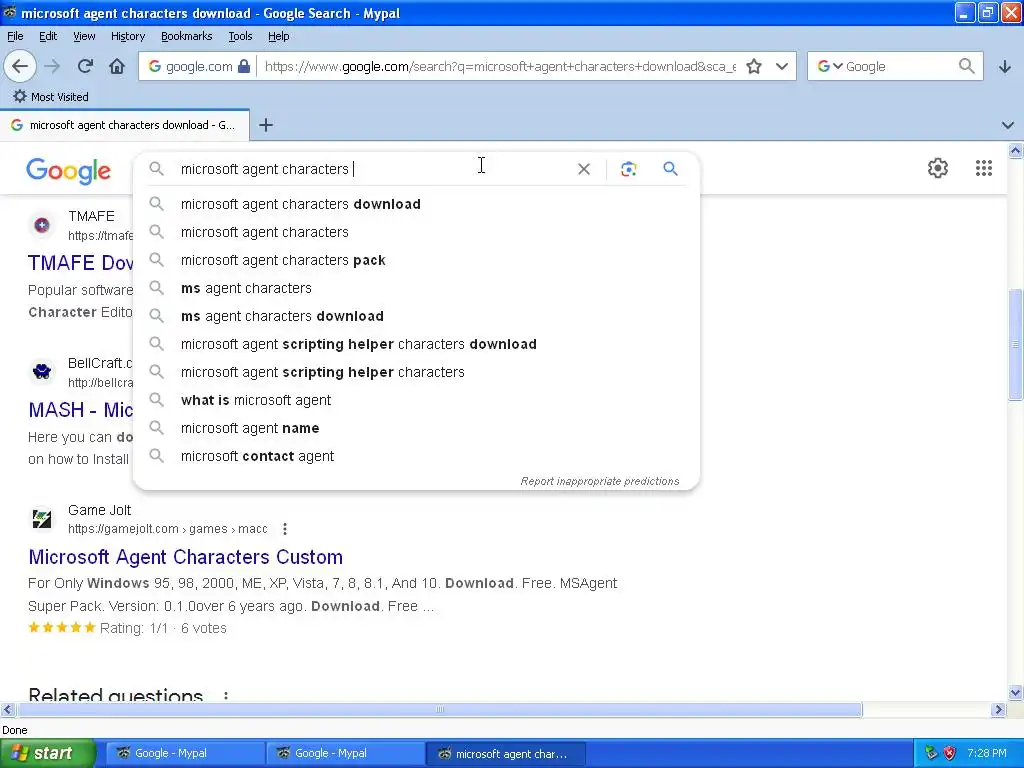
Task: Open the URL history dropdown arrow
Action: tap(782, 66)
